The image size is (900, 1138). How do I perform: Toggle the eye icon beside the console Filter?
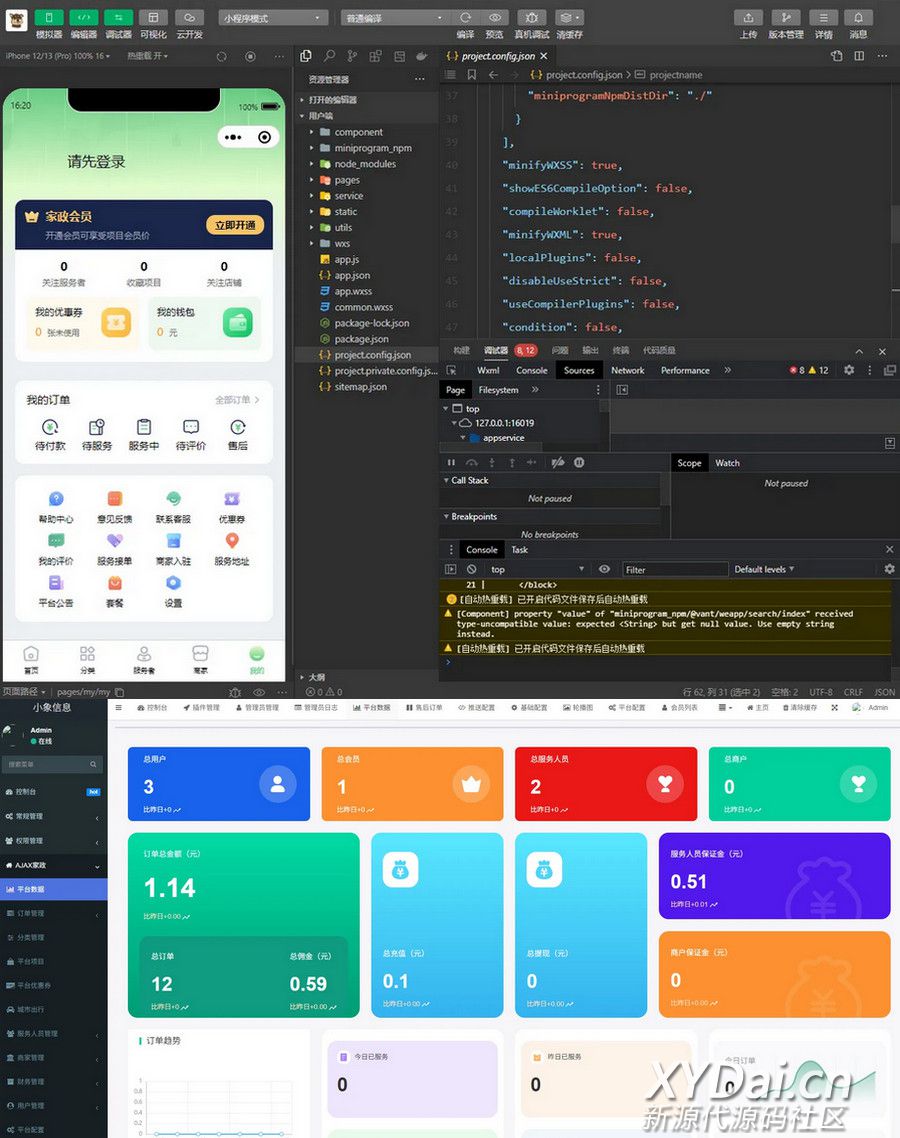click(x=604, y=569)
